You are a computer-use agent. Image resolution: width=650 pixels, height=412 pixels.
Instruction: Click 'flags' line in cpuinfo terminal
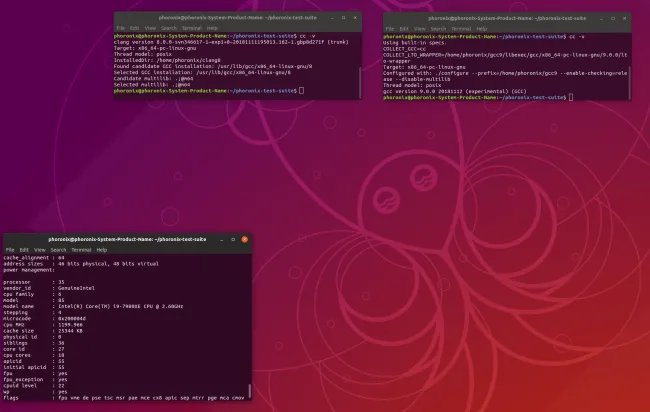click(x=124, y=398)
